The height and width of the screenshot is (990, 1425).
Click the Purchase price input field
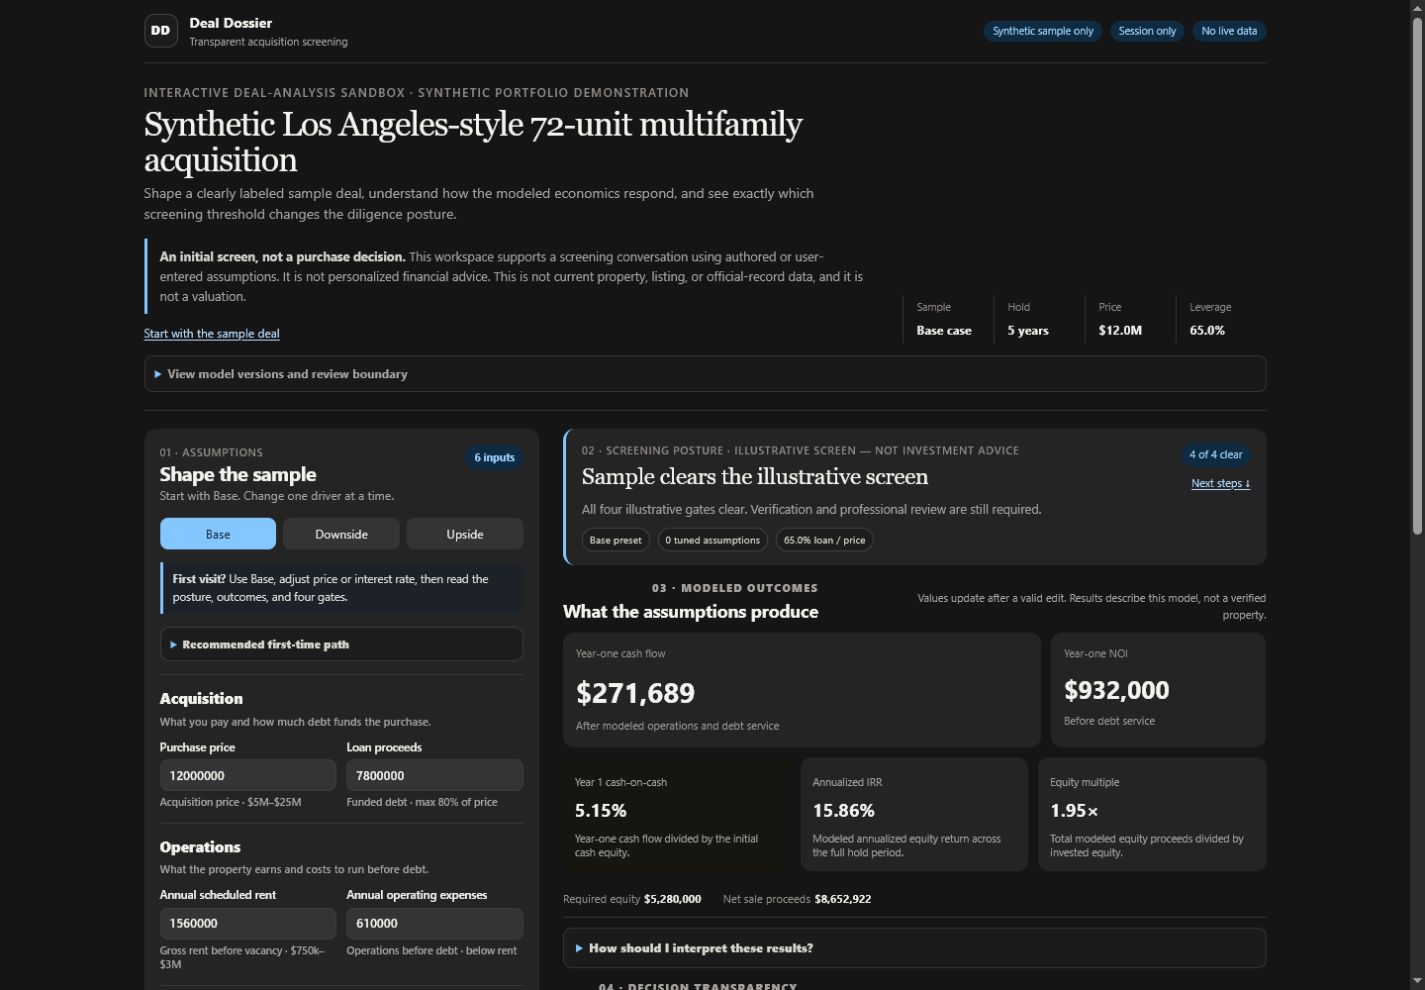(248, 775)
